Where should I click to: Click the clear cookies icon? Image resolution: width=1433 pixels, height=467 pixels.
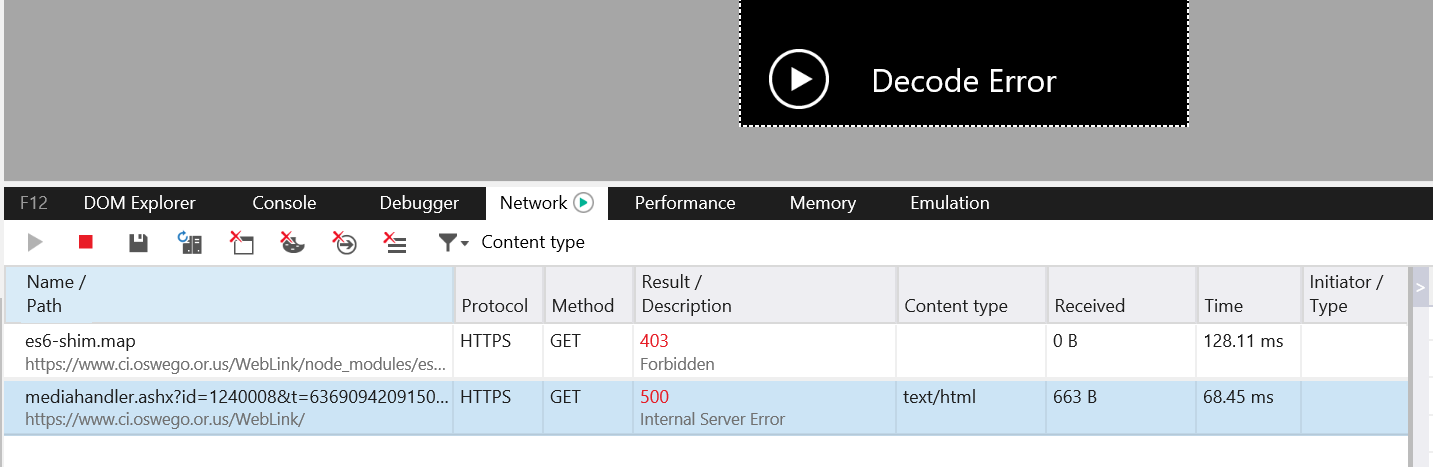(x=292, y=242)
